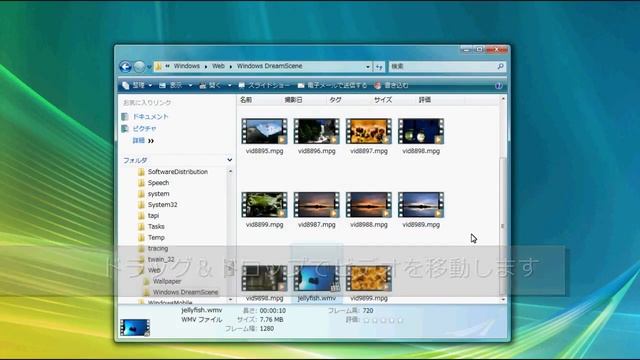The height and width of the screenshot is (360, 640).
Task: Select Windows in address breadcrumb
Action: coord(187,66)
